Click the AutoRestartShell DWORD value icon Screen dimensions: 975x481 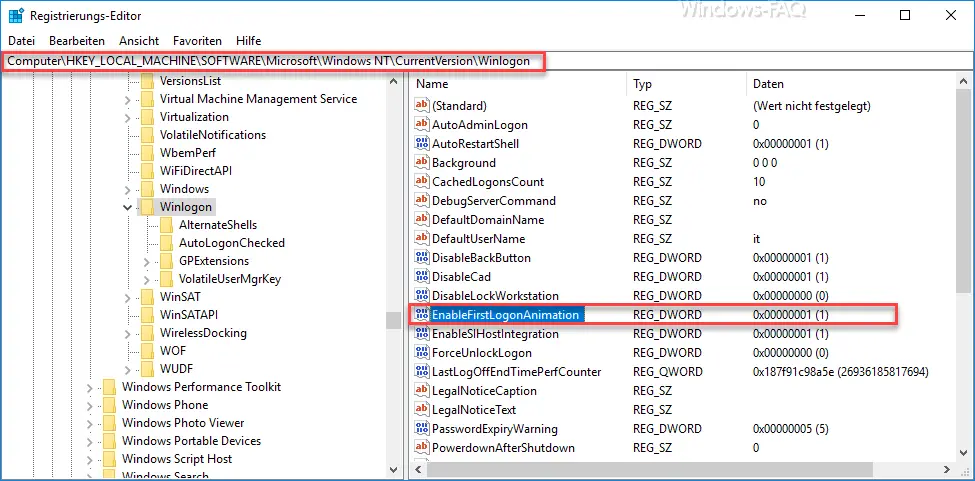coord(422,144)
